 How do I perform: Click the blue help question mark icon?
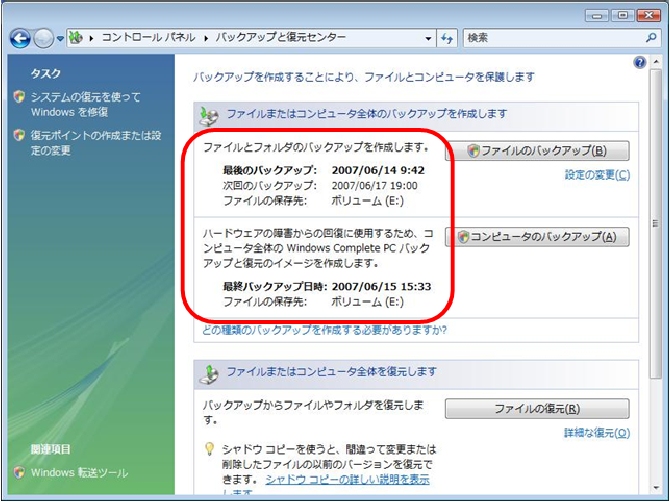(640, 62)
